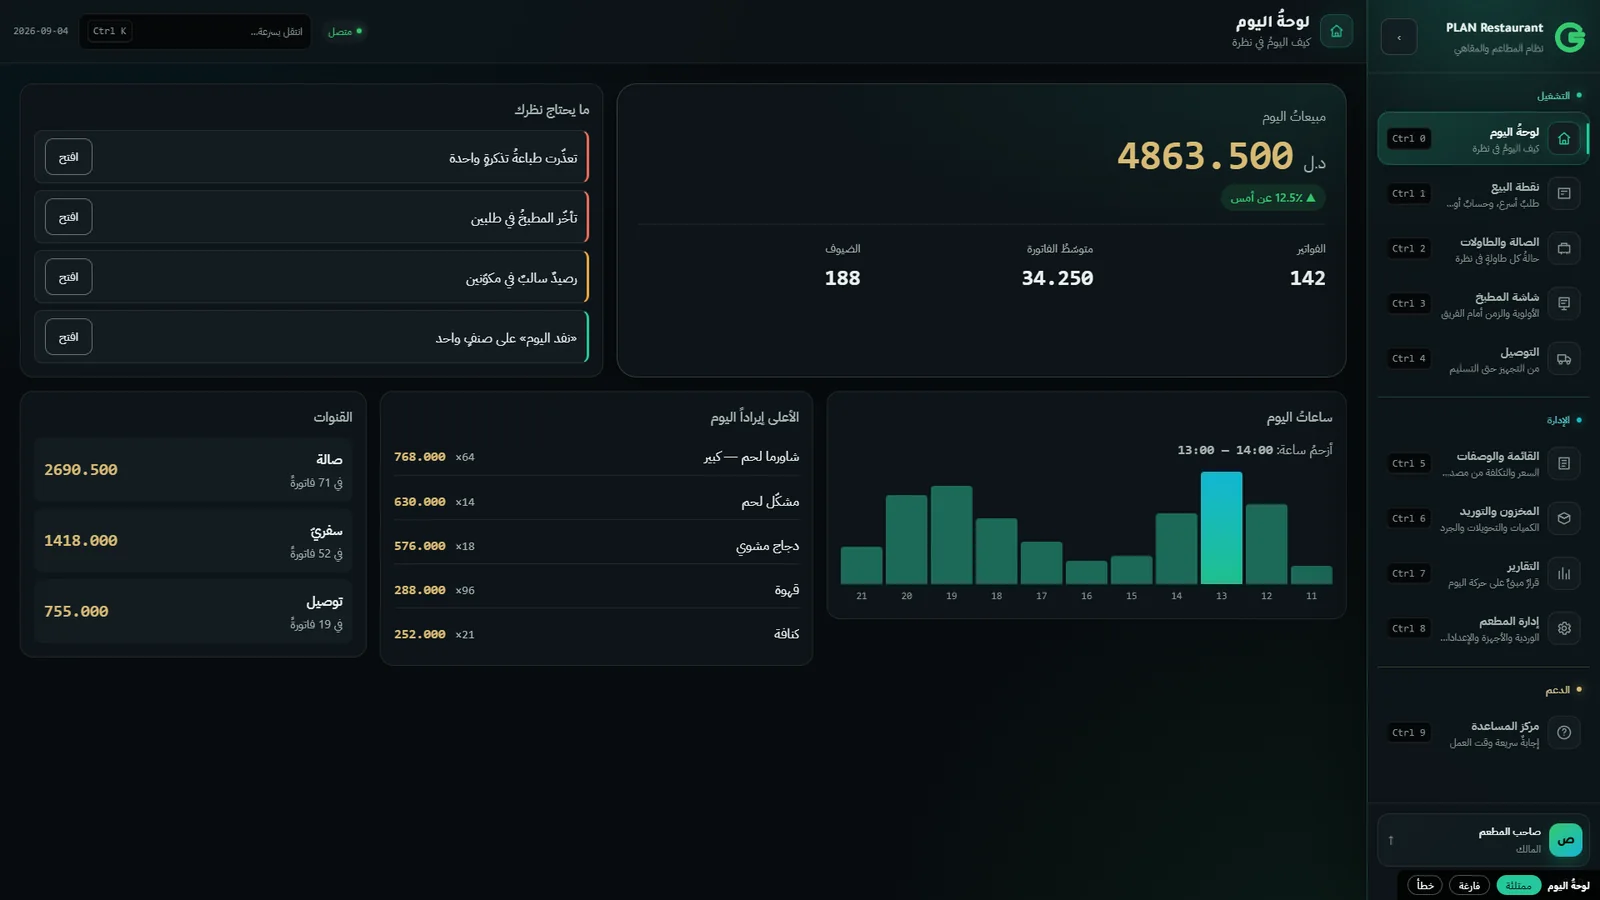Viewport: 1600px width, 900px height.
Task: Click the hour 13 bar in the chart
Action: click(1221, 528)
